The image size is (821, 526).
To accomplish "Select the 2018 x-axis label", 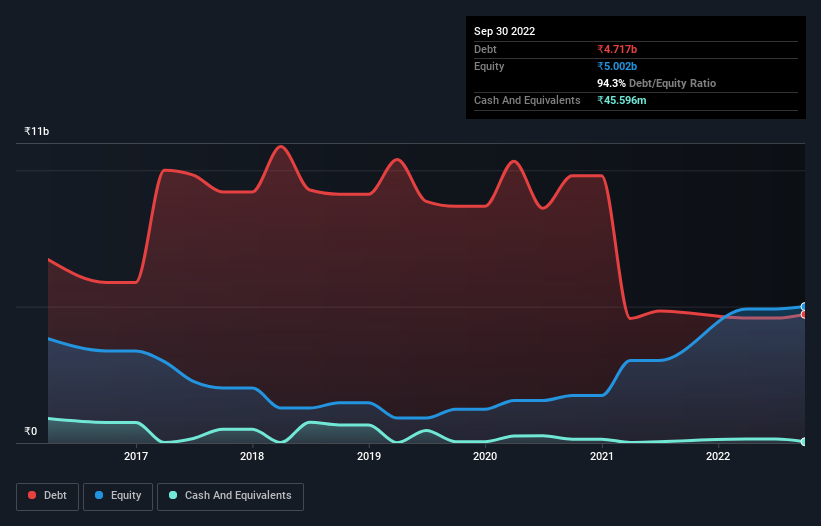I will [x=252, y=456].
